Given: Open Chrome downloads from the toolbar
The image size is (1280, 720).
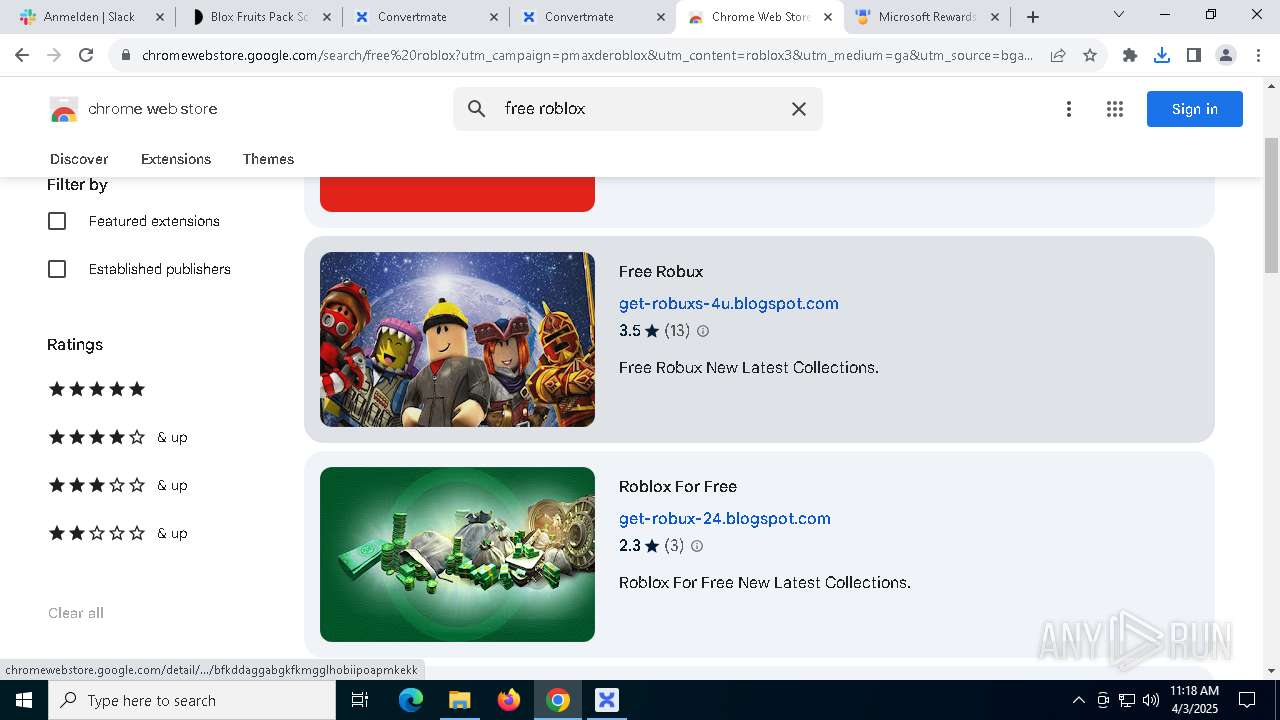Looking at the screenshot, I should point(1162,56).
